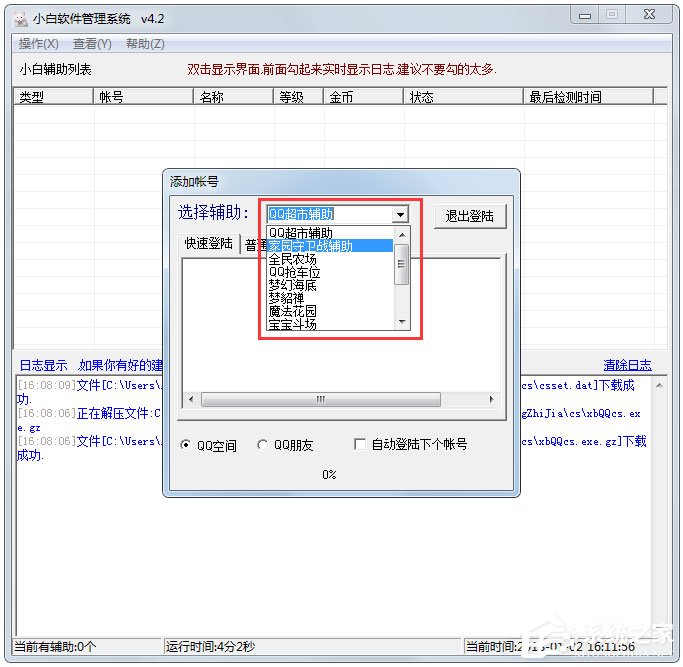Close the 小白软件管理系统 window
Viewport: 683px width, 667px height.
pos(649,15)
